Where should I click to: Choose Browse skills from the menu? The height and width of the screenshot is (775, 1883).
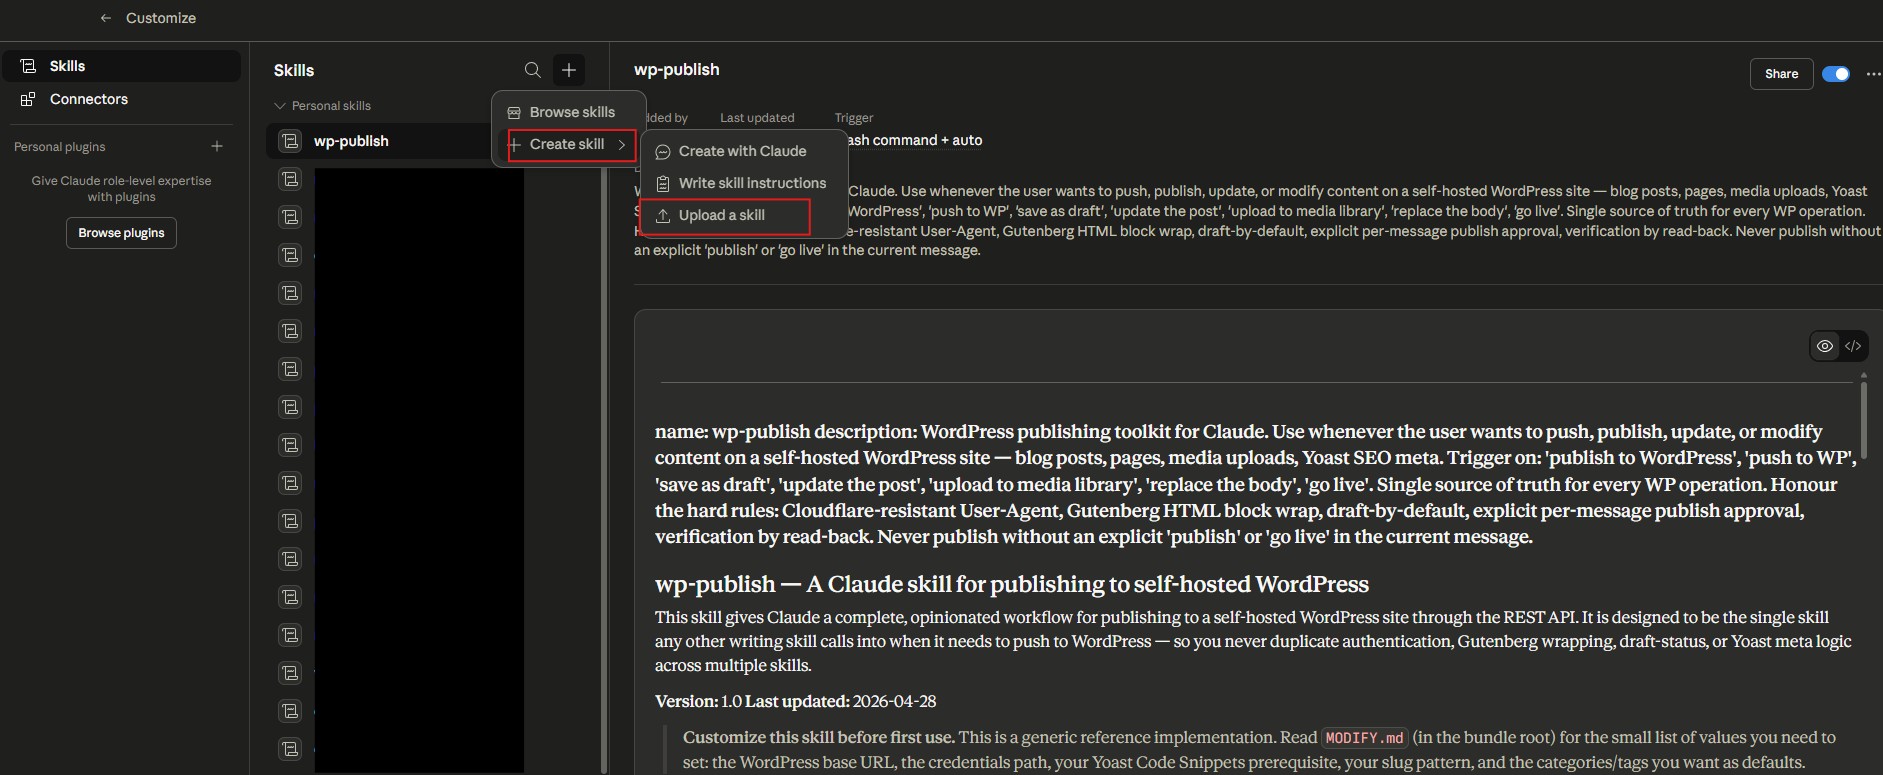pos(571,112)
